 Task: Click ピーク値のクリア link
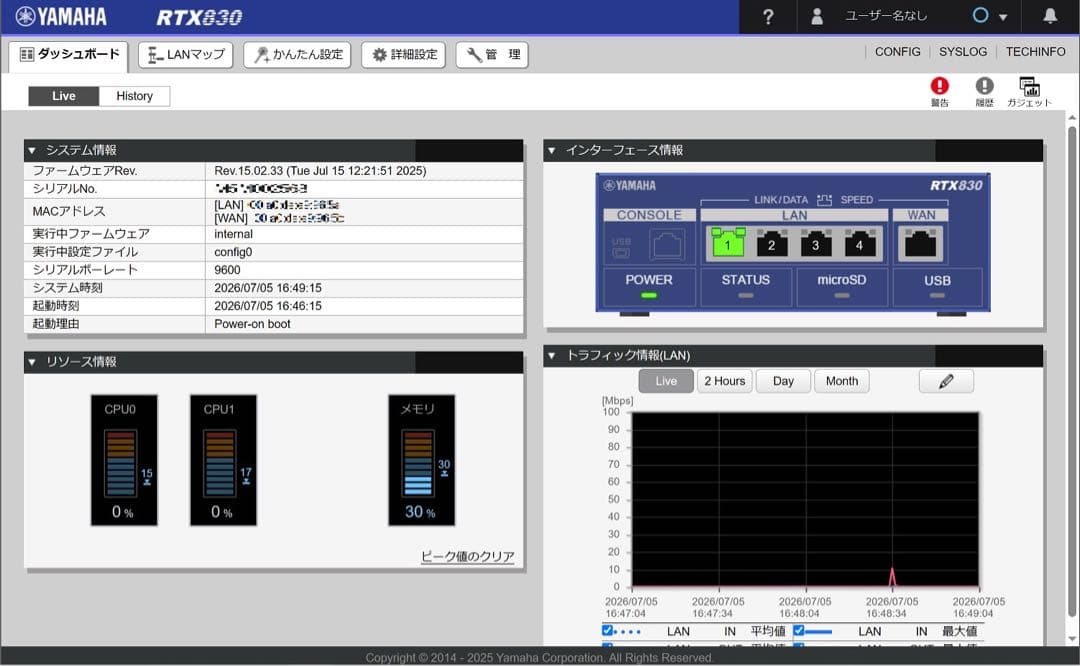pos(468,556)
